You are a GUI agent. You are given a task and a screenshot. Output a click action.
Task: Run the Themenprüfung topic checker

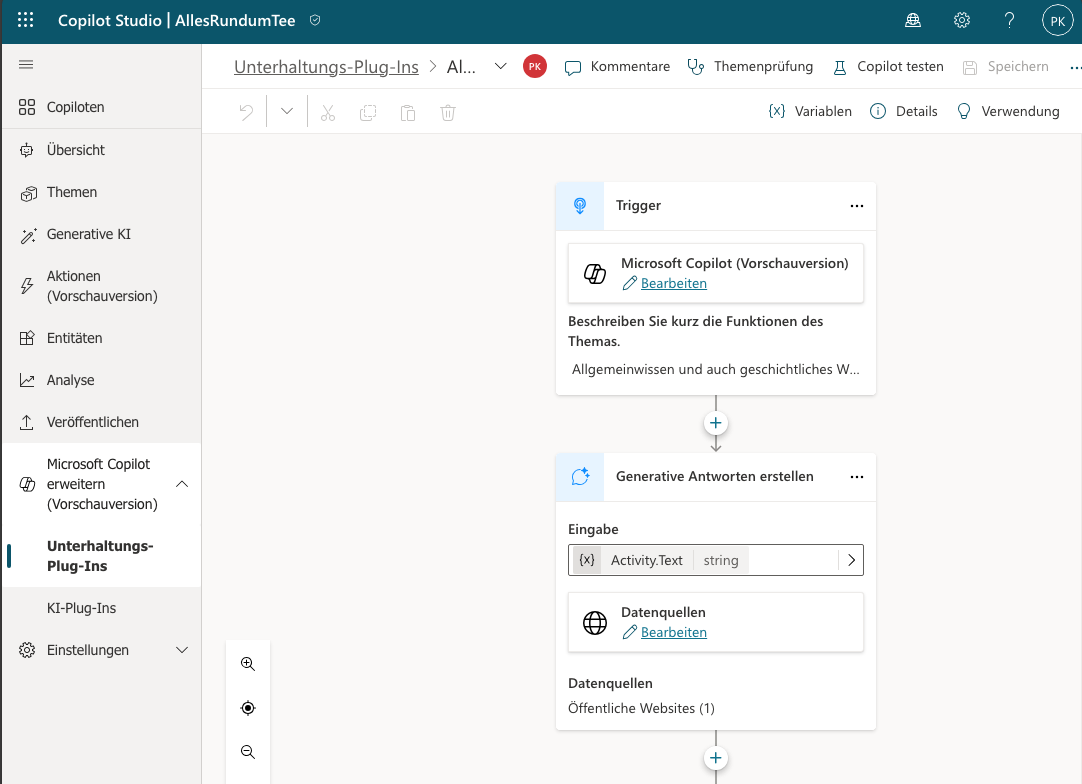[x=750, y=67]
